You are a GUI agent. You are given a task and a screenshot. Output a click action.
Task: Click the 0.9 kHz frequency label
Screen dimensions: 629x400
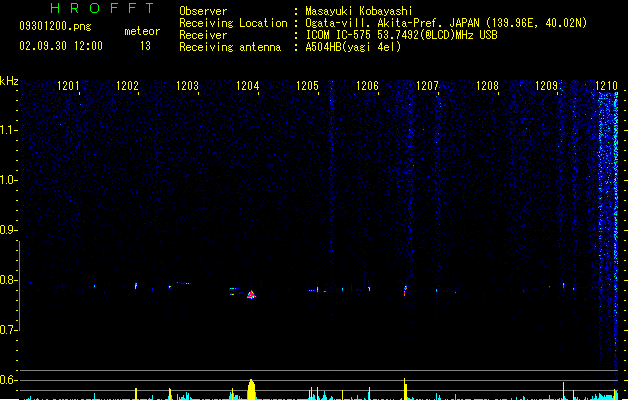pos(8,230)
